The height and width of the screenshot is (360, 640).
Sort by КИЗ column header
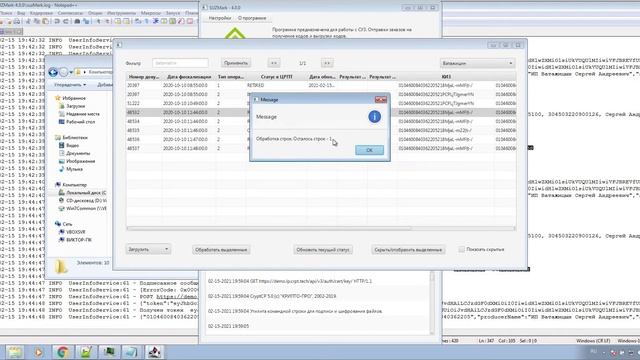coord(446,77)
